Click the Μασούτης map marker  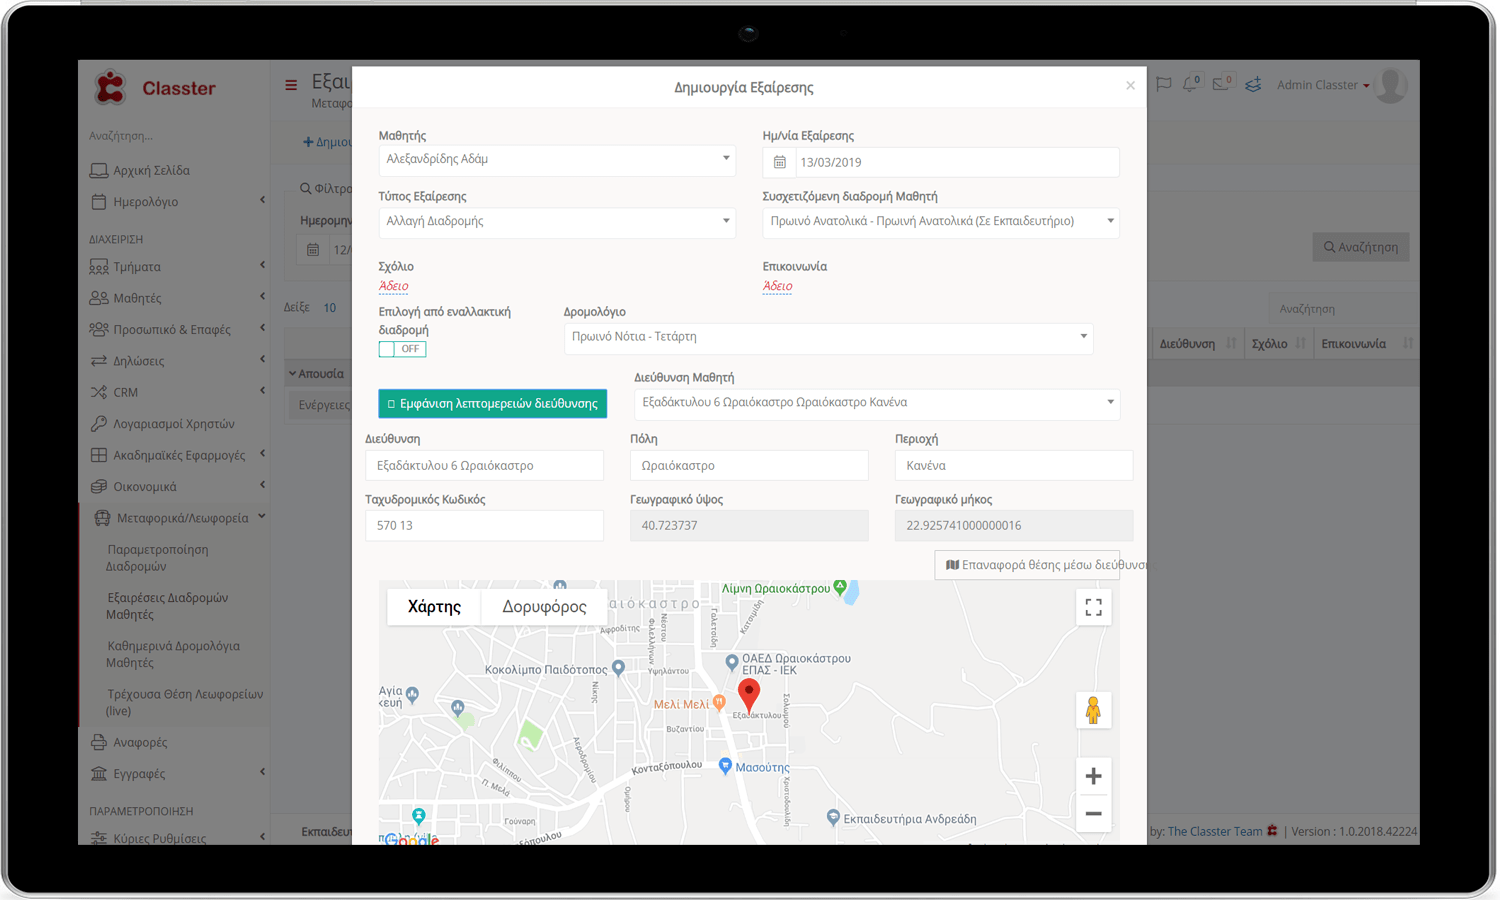[726, 766]
